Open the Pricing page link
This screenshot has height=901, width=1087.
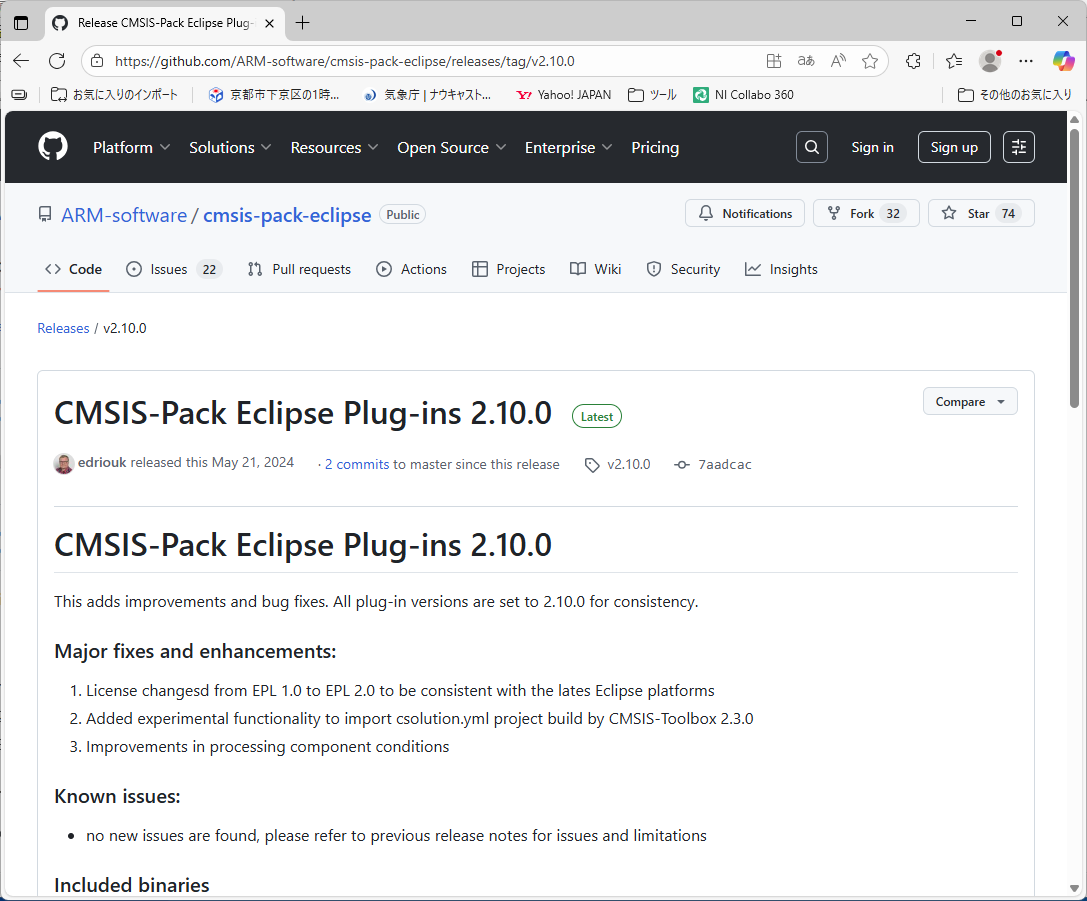655,148
